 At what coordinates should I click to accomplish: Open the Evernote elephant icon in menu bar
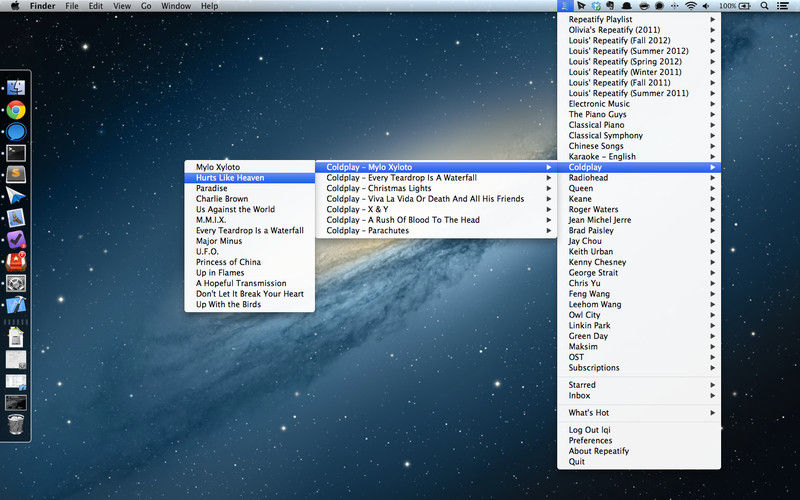610,6
